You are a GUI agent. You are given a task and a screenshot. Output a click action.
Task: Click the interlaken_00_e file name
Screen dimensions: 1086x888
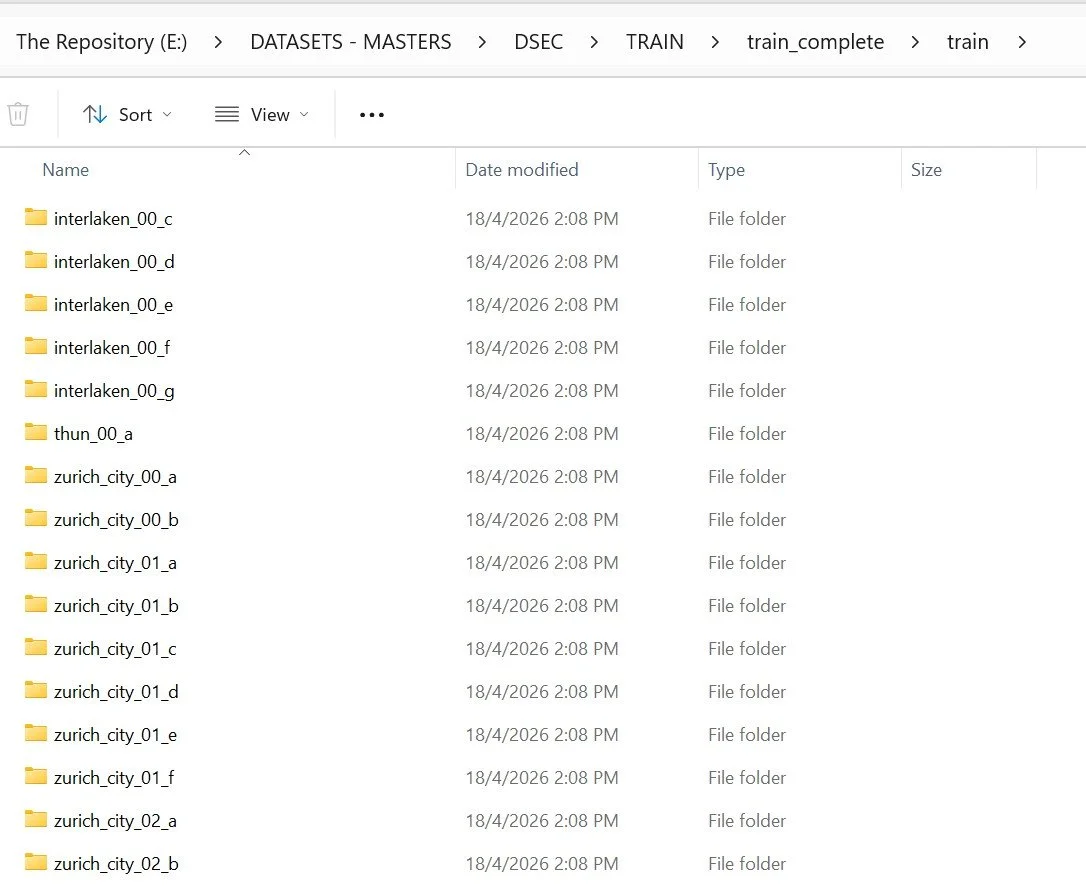pos(114,305)
